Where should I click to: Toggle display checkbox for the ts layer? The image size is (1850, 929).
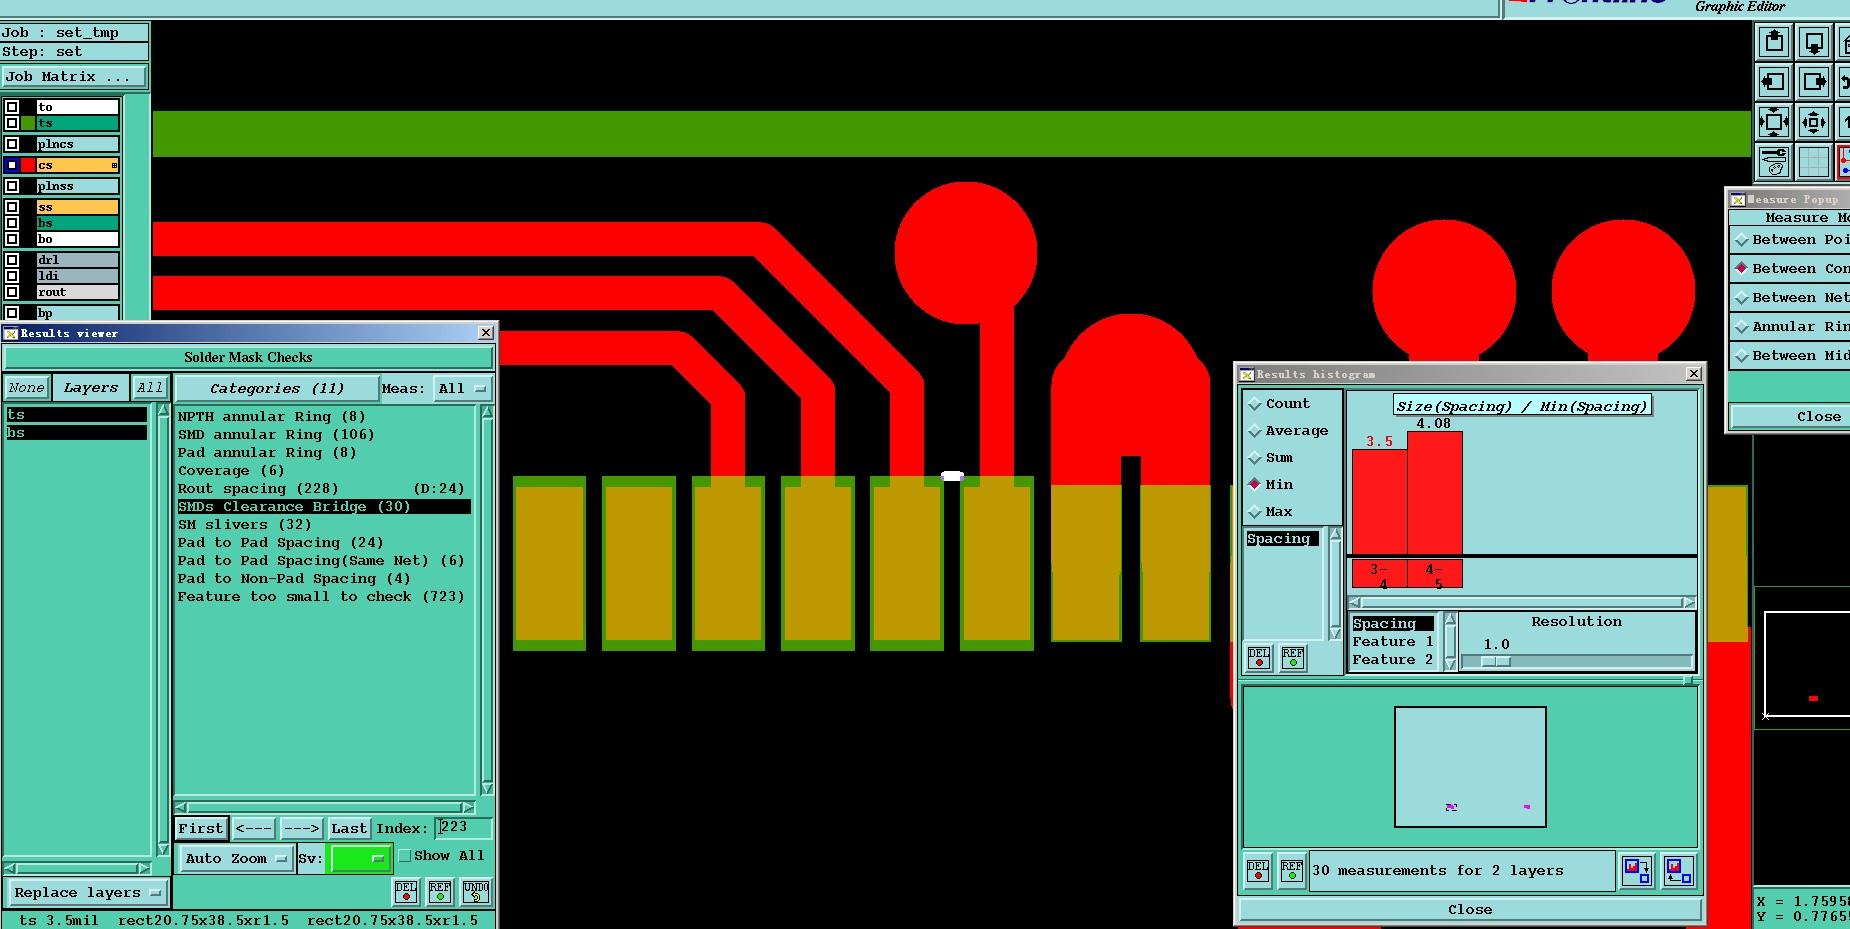(12, 123)
